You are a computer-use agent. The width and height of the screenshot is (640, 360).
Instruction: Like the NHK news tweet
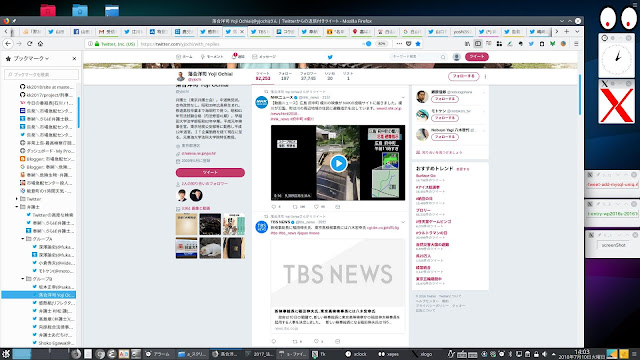[x=316, y=207]
